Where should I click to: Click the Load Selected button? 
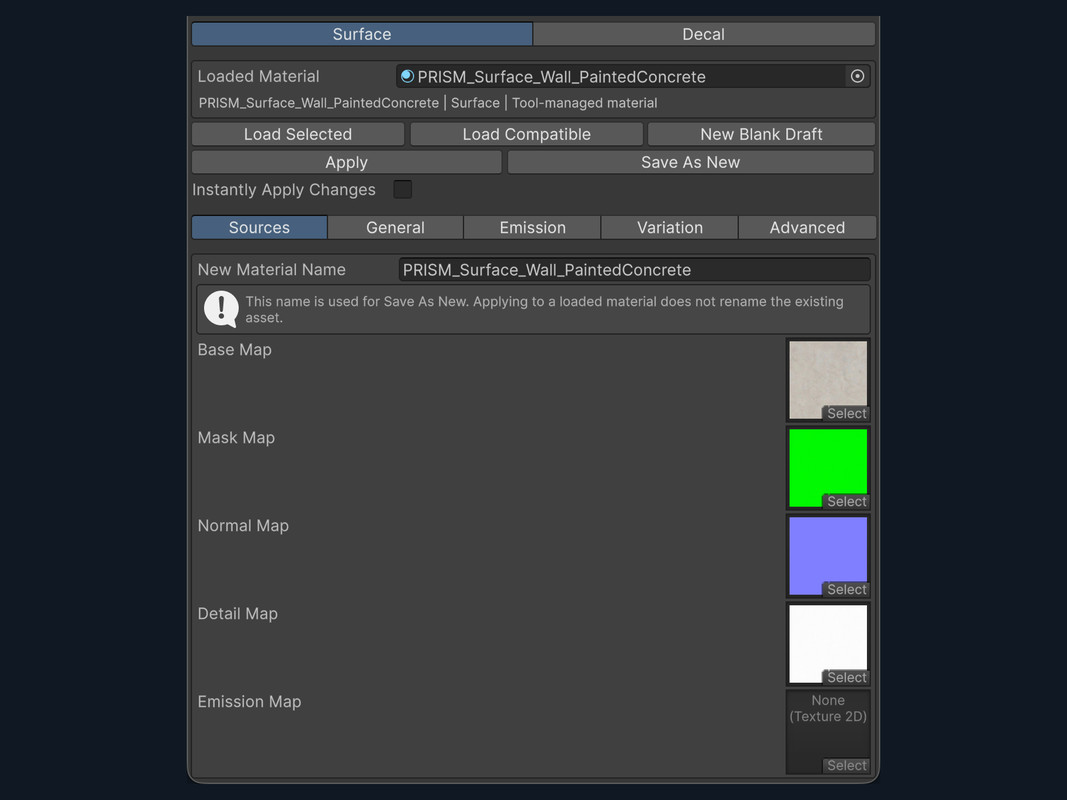(298, 134)
